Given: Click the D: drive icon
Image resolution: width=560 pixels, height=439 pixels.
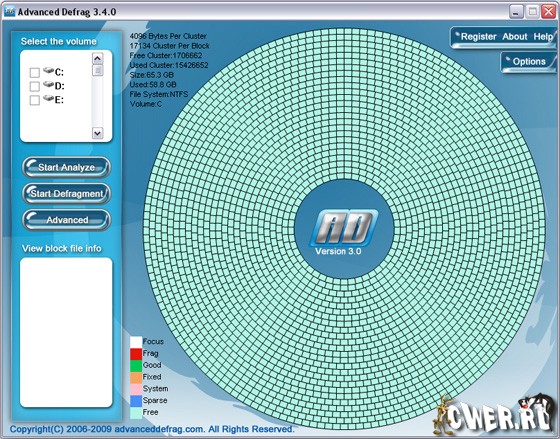Looking at the screenshot, I should [x=48, y=84].
